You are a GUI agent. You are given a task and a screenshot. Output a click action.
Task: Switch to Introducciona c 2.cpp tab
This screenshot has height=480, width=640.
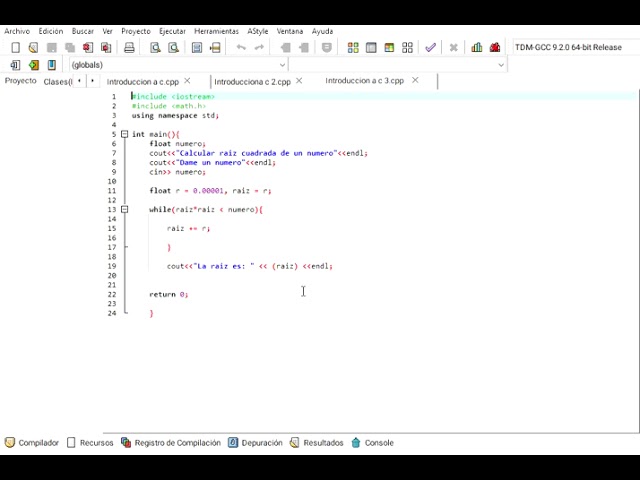pos(252,82)
